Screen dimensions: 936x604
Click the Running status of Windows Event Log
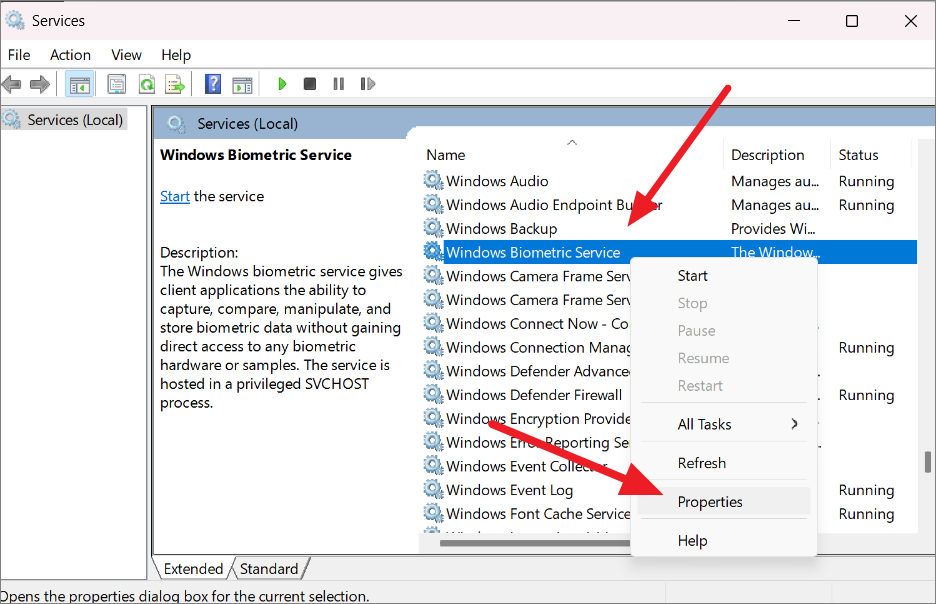tap(866, 490)
